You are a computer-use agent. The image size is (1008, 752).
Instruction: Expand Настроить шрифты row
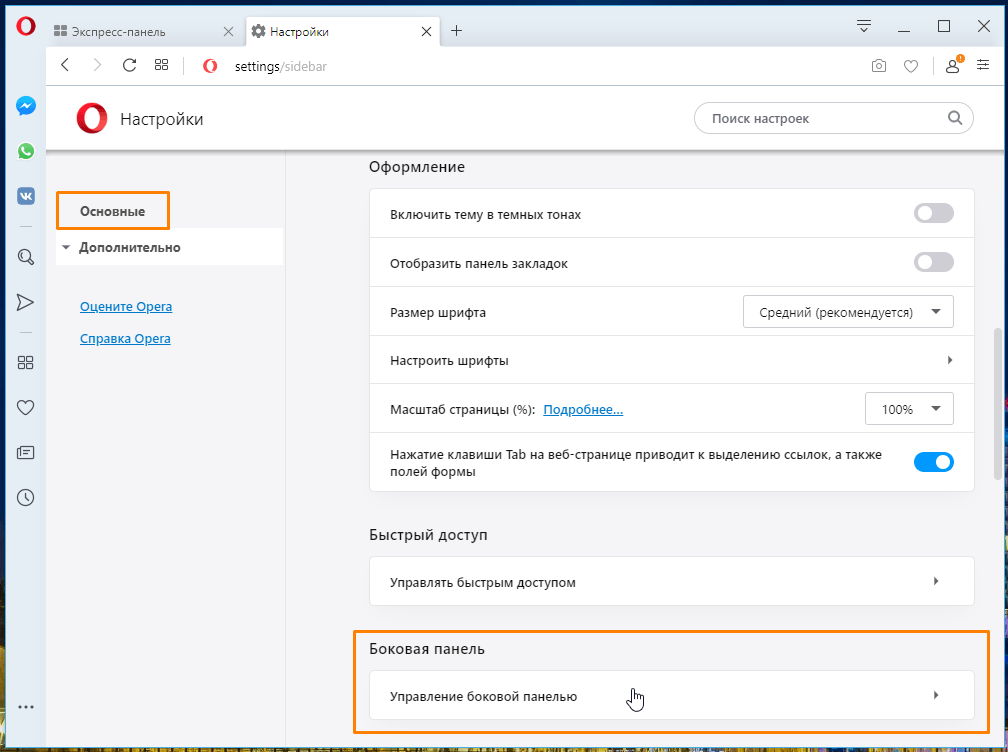tap(672, 360)
